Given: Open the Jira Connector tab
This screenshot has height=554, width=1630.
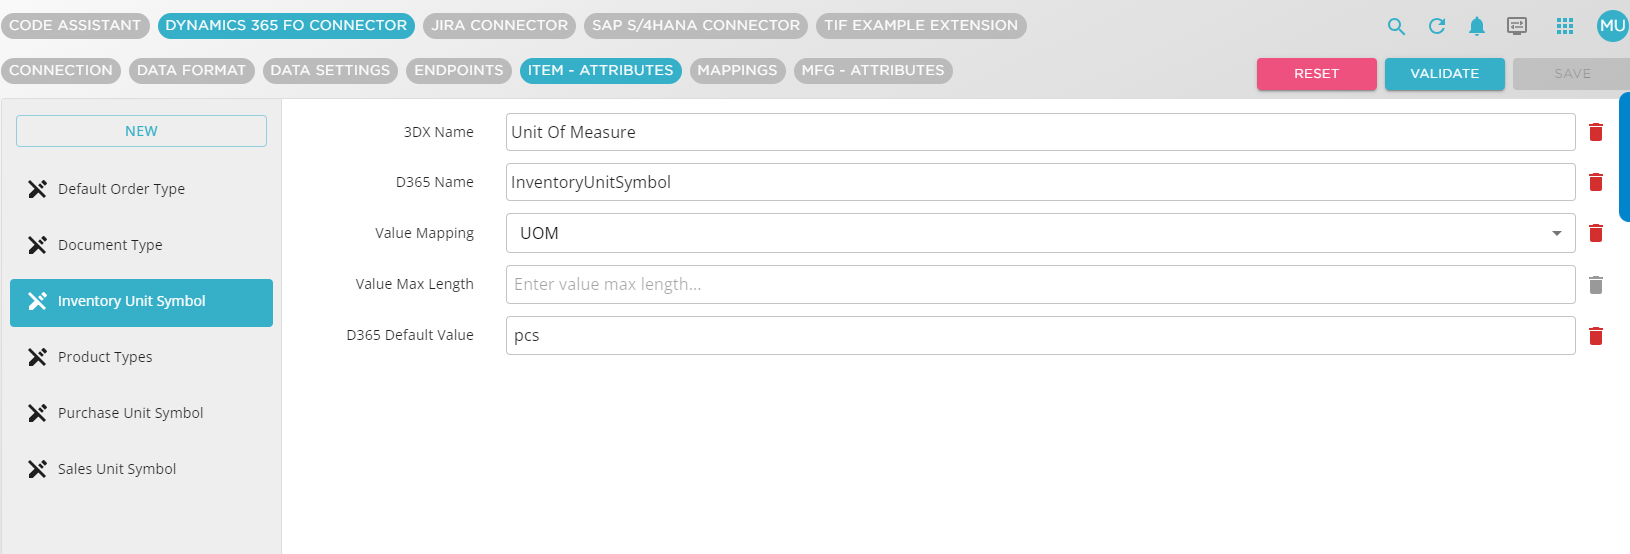Looking at the screenshot, I should 499,26.
